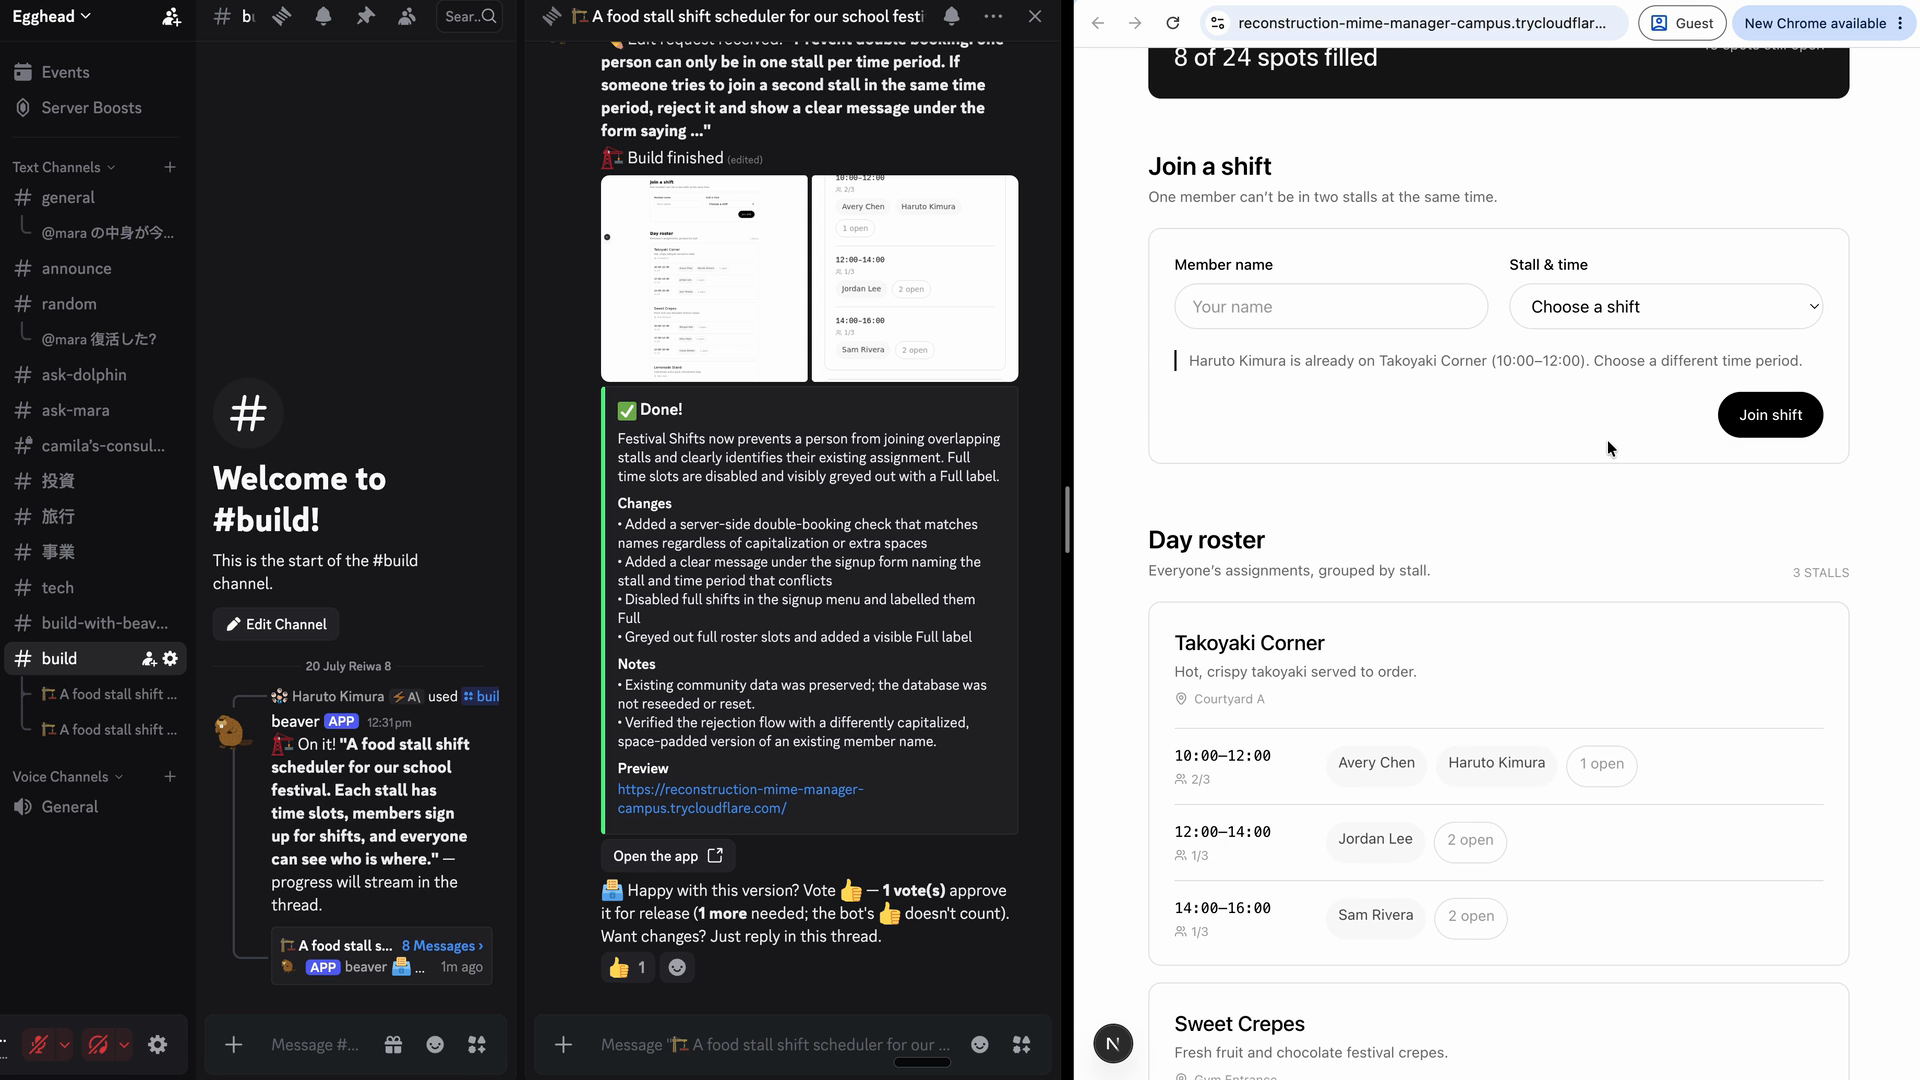
Task: Open gift icon in message bar
Action: pyautogui.click(x=393, y=1044)
